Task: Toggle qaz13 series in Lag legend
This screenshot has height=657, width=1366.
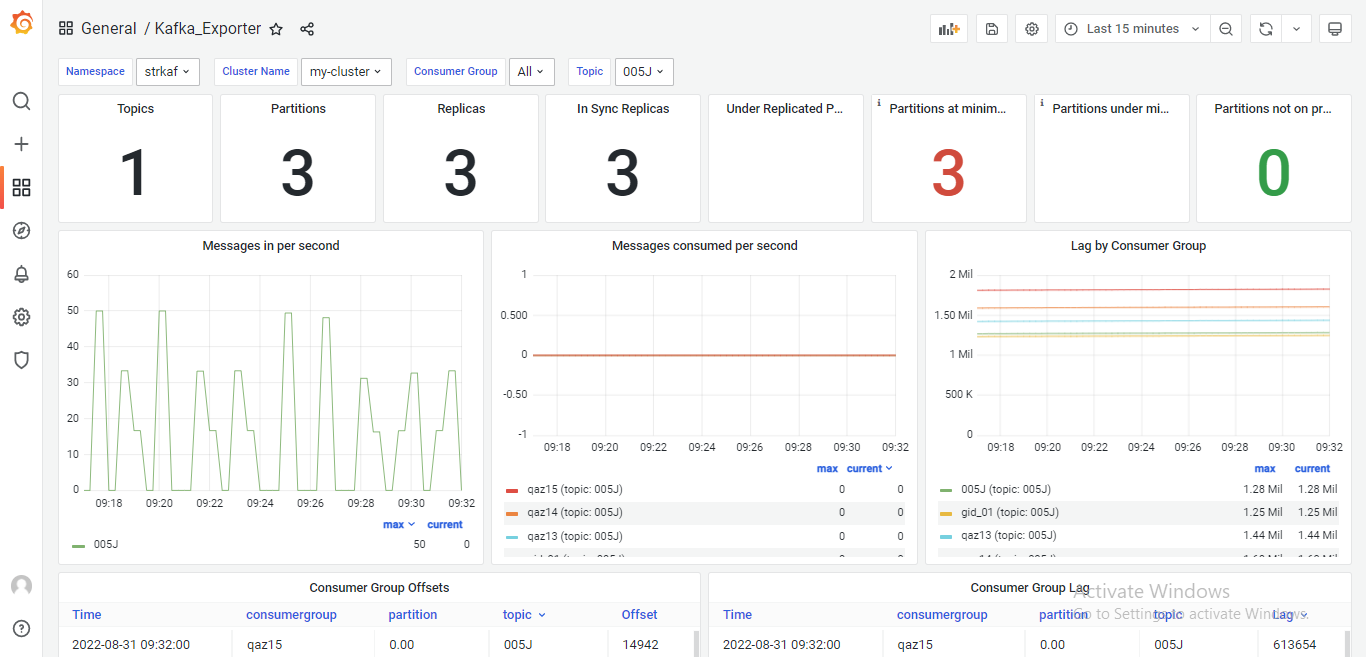Action: [1009, 536]
